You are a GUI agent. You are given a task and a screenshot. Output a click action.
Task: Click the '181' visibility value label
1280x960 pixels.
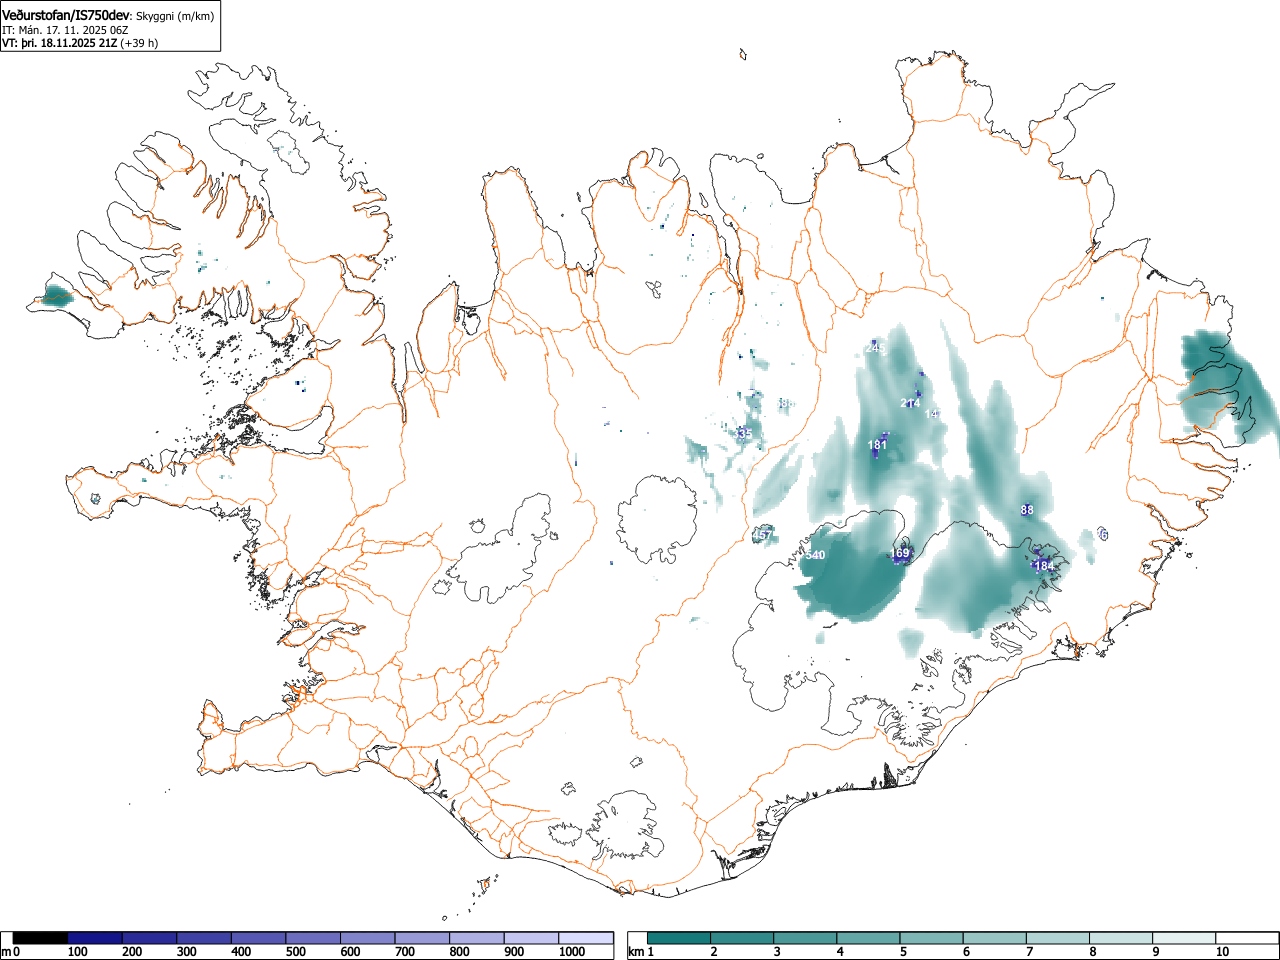coord(877,445)
